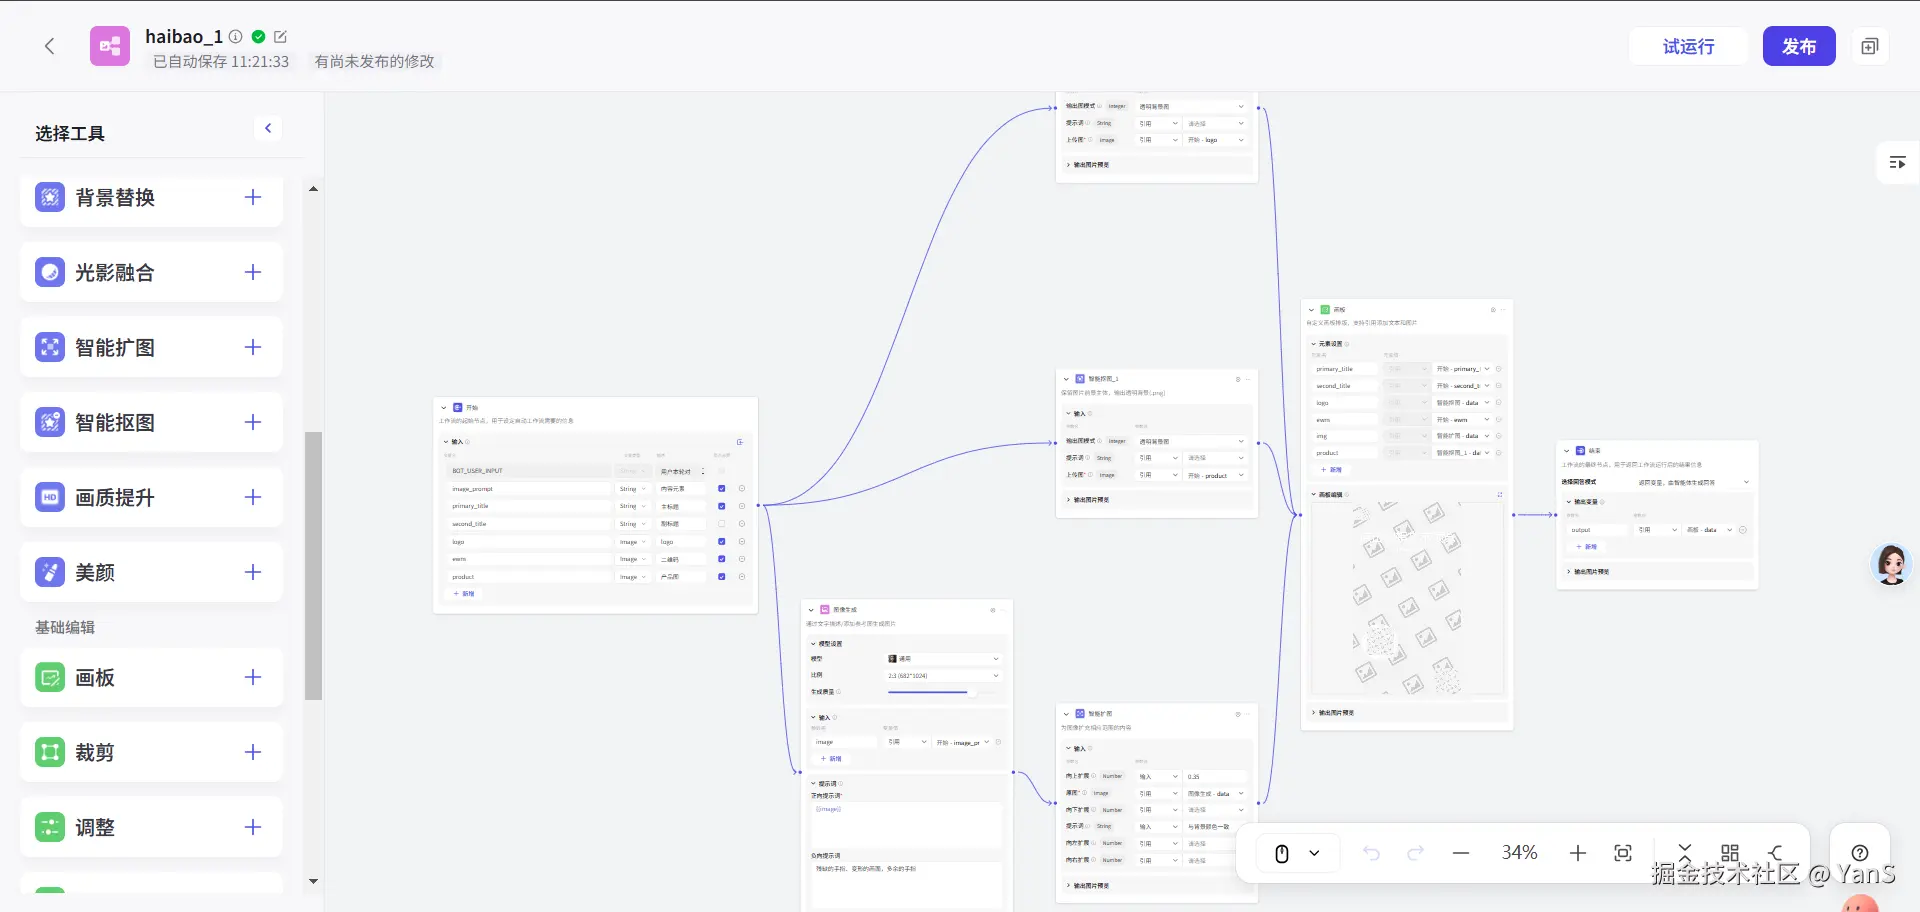Open the duplicate panel icon beside 发布
This screenshot has height=912, width=1920.
pyautogui.click(x=1869, y=46)
